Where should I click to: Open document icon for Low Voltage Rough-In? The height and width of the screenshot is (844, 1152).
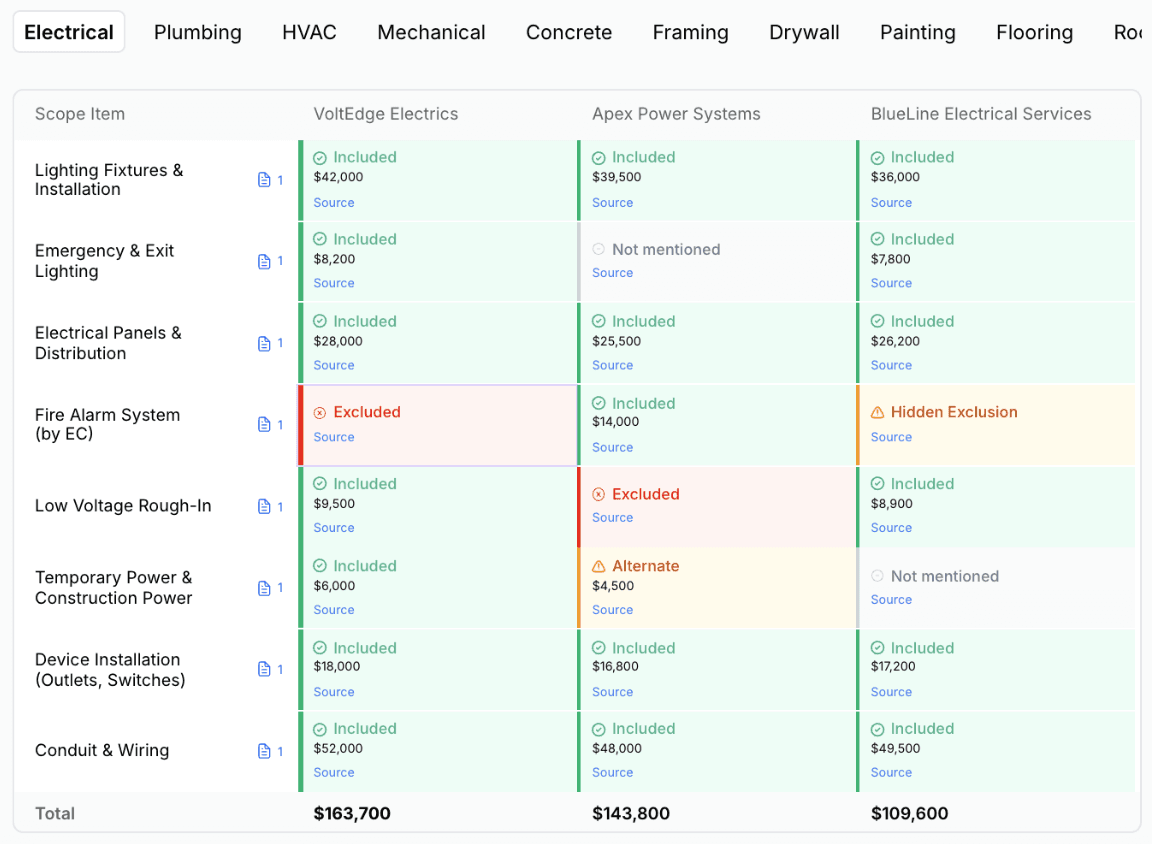[264, 507]
